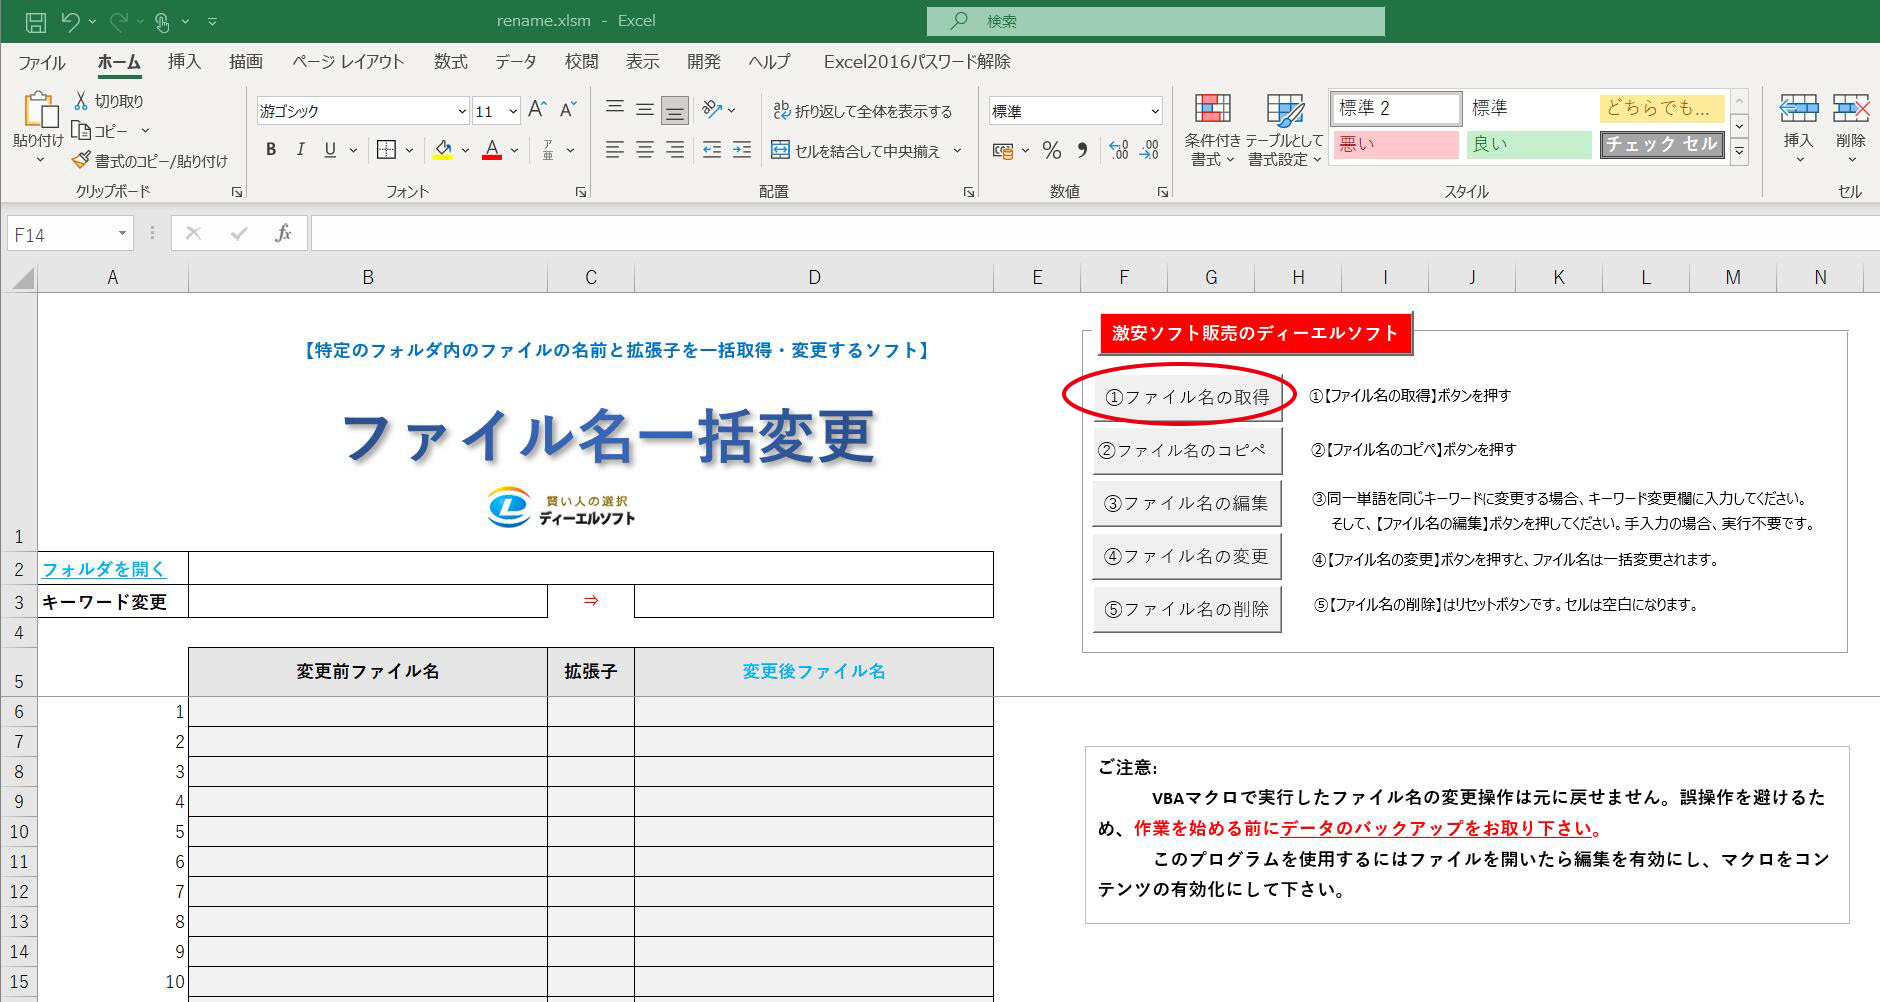This screenshot has height=1002, width=1880.
Task: Click the Undo arrow icon
Action: coord(70,21)
